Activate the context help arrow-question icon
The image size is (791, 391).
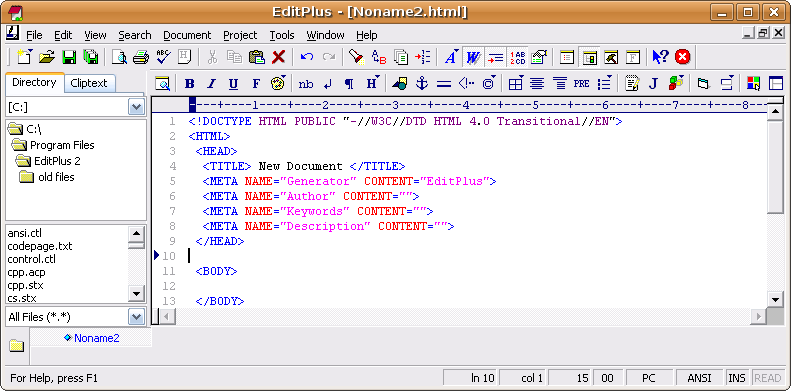point(660,57)
